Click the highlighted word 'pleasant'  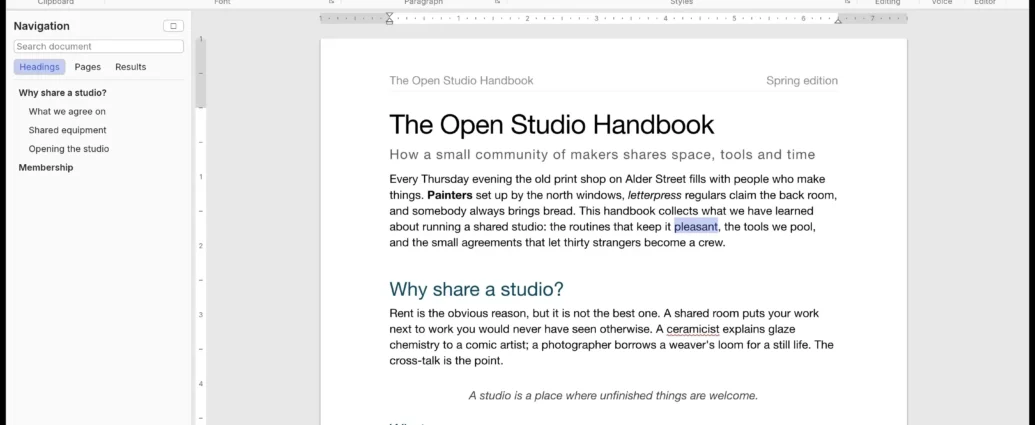(x=696, y=227)
